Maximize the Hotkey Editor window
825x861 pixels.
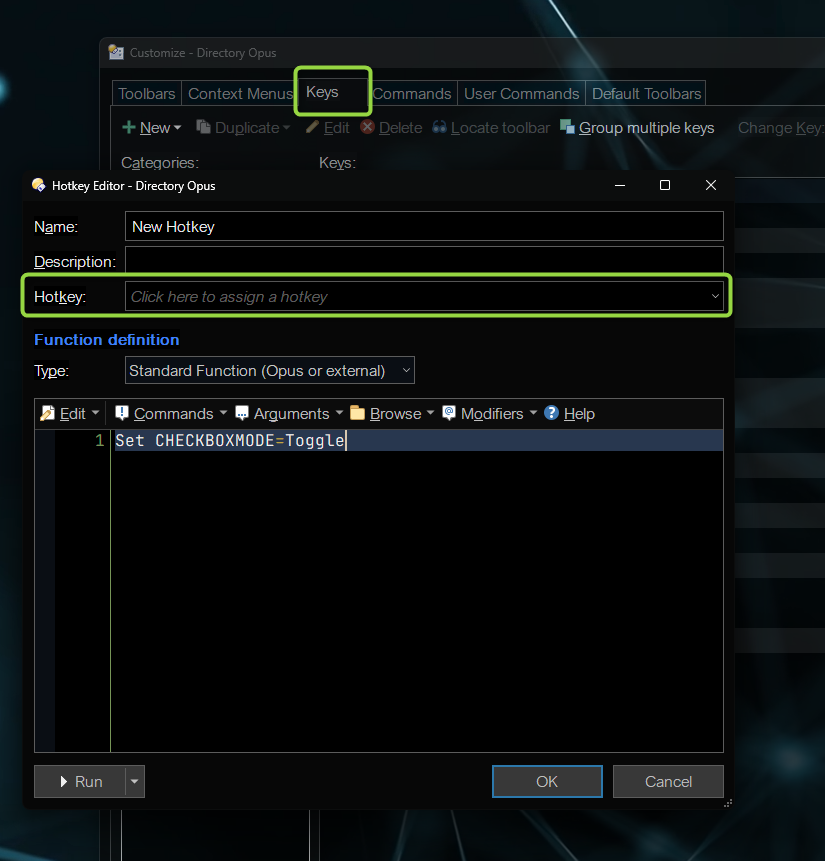tap(665, 185)
